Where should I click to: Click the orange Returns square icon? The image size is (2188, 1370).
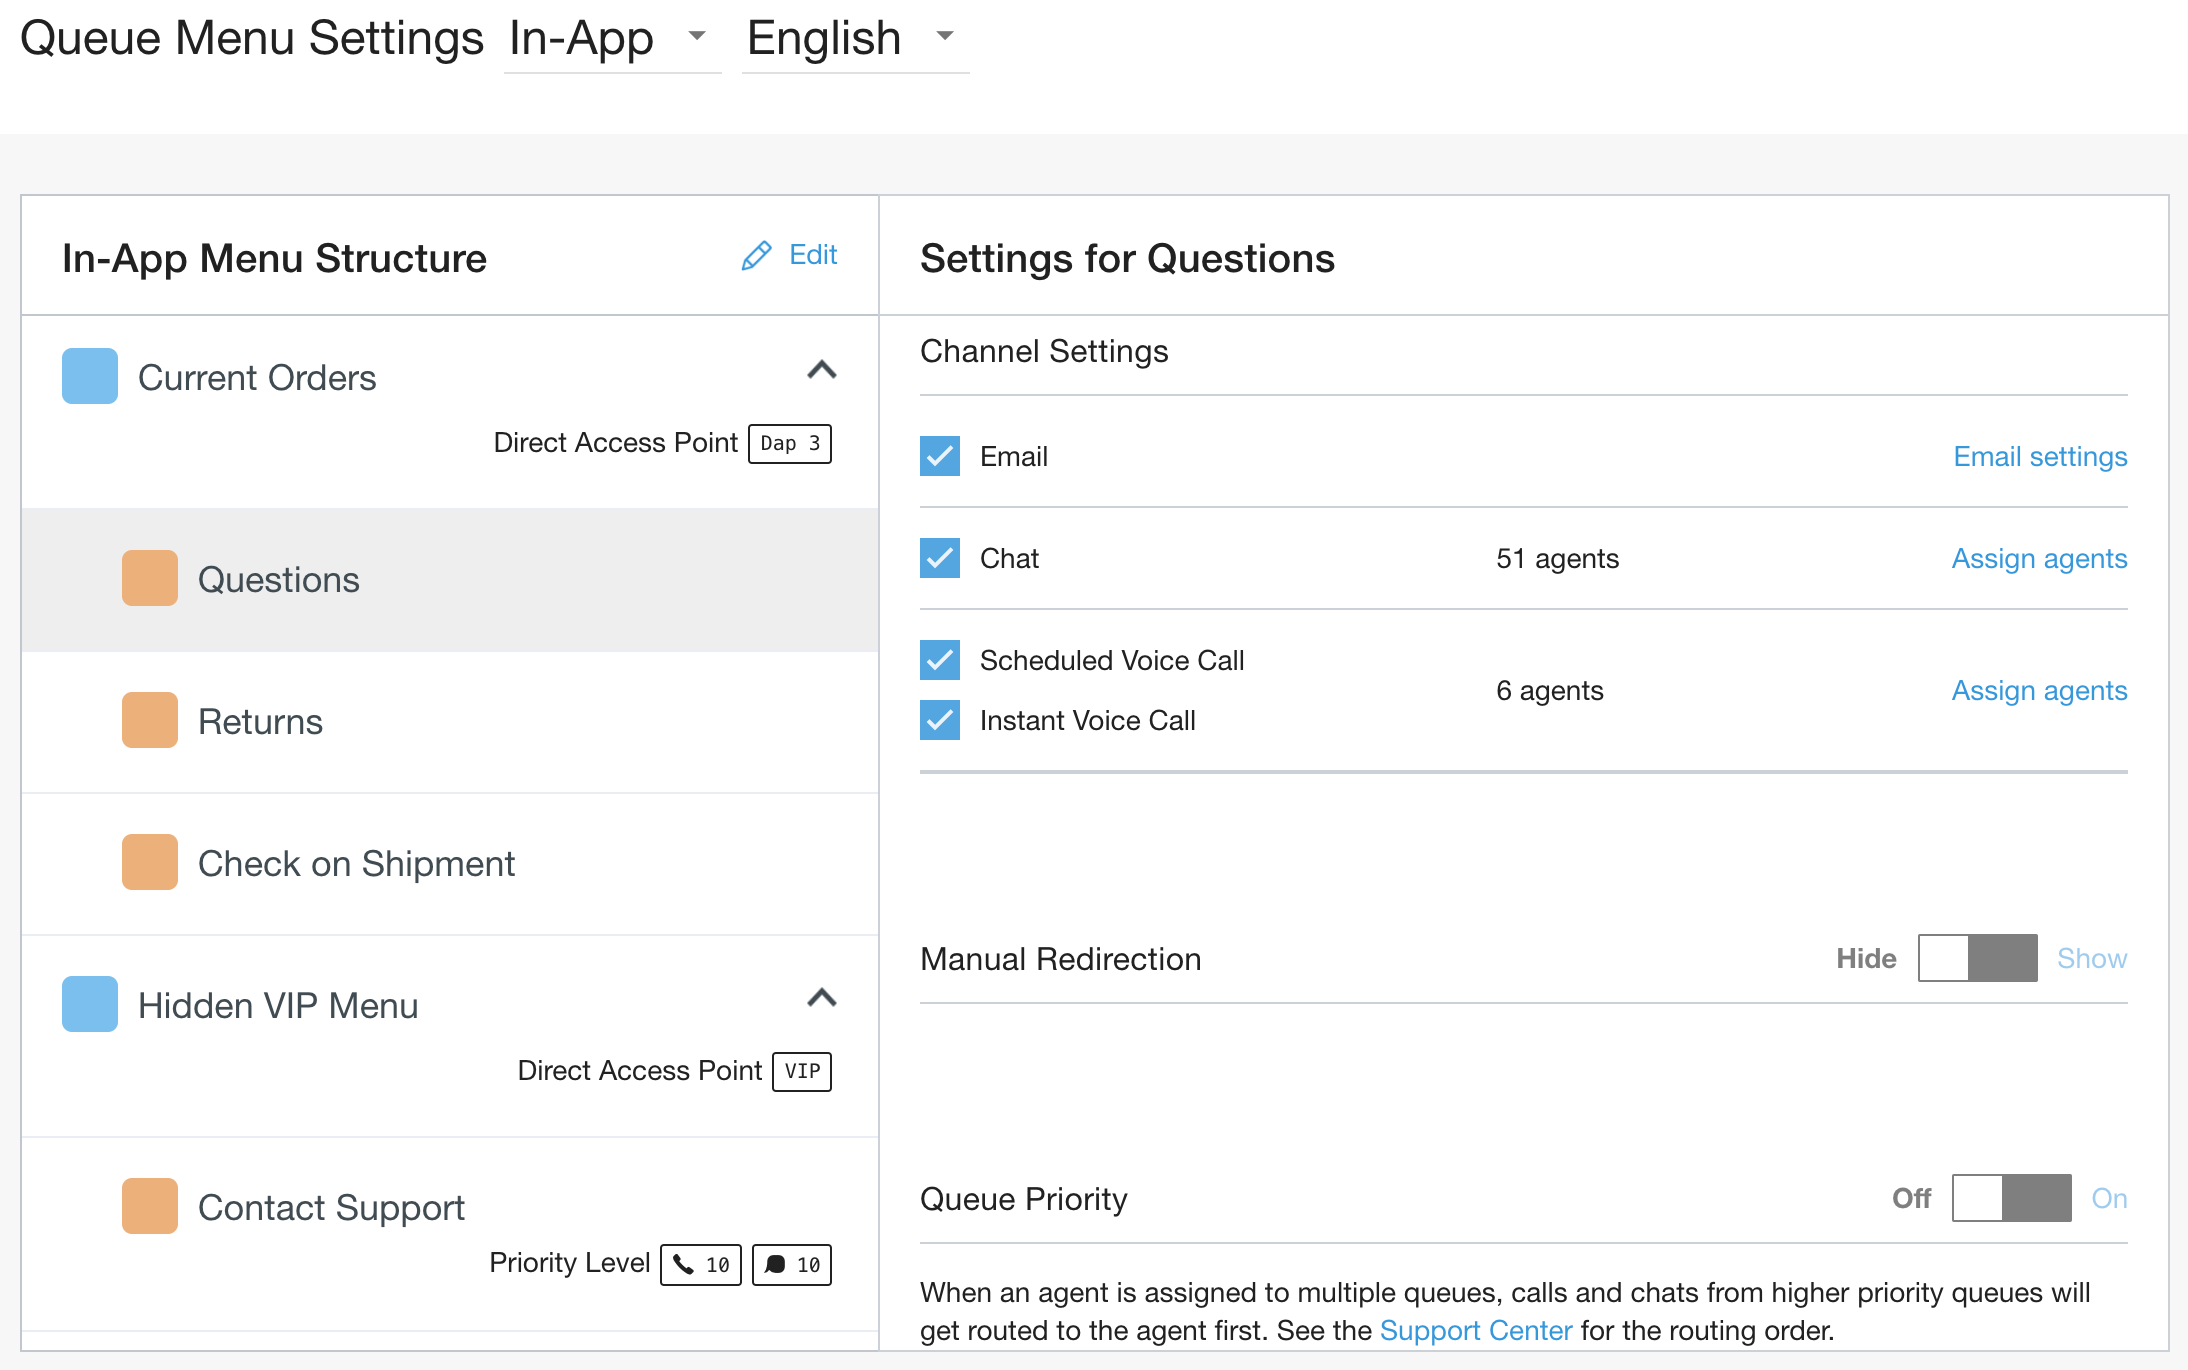tap(150, 720)
